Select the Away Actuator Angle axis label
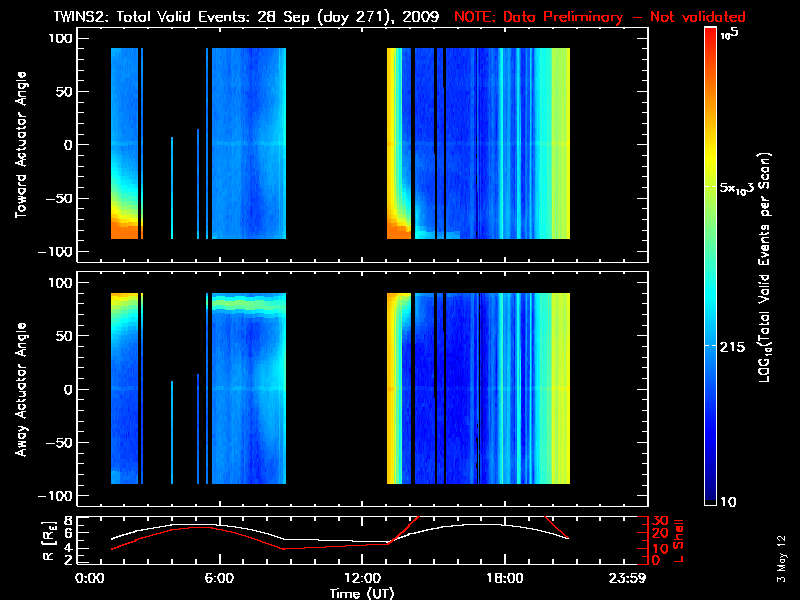The width and height of the screenshot is (800, 600). [x=21, y=390]
